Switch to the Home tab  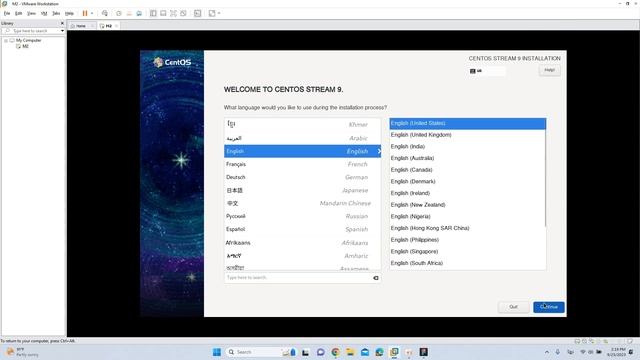[x=81, y=26]
